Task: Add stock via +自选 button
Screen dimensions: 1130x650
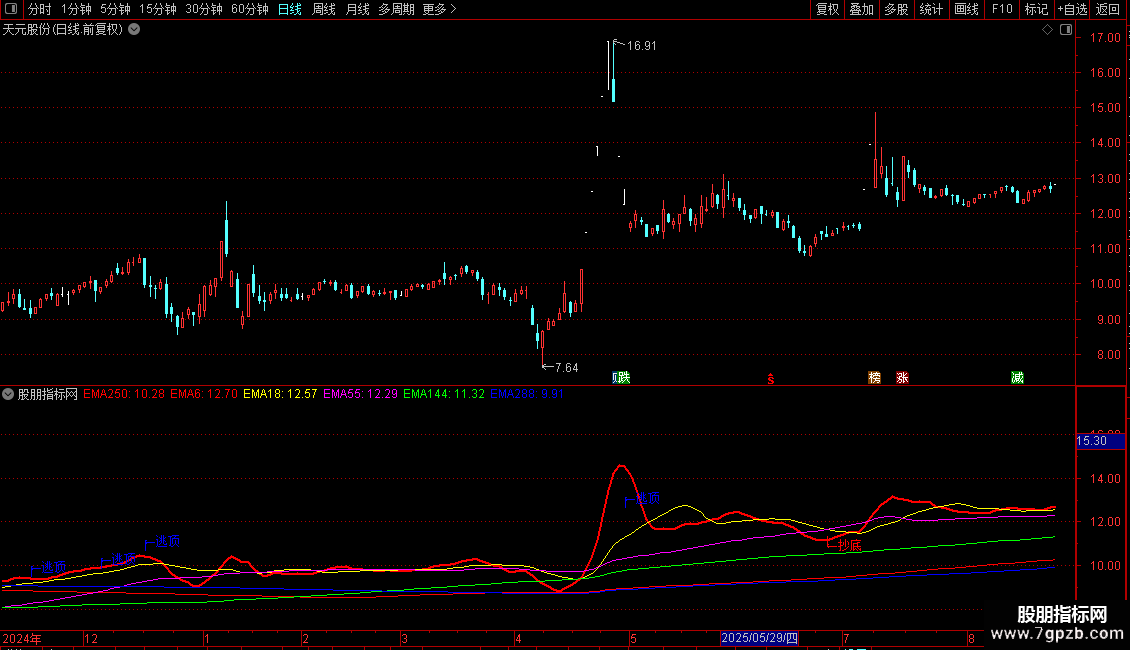Action: [x=1072, y=9]
